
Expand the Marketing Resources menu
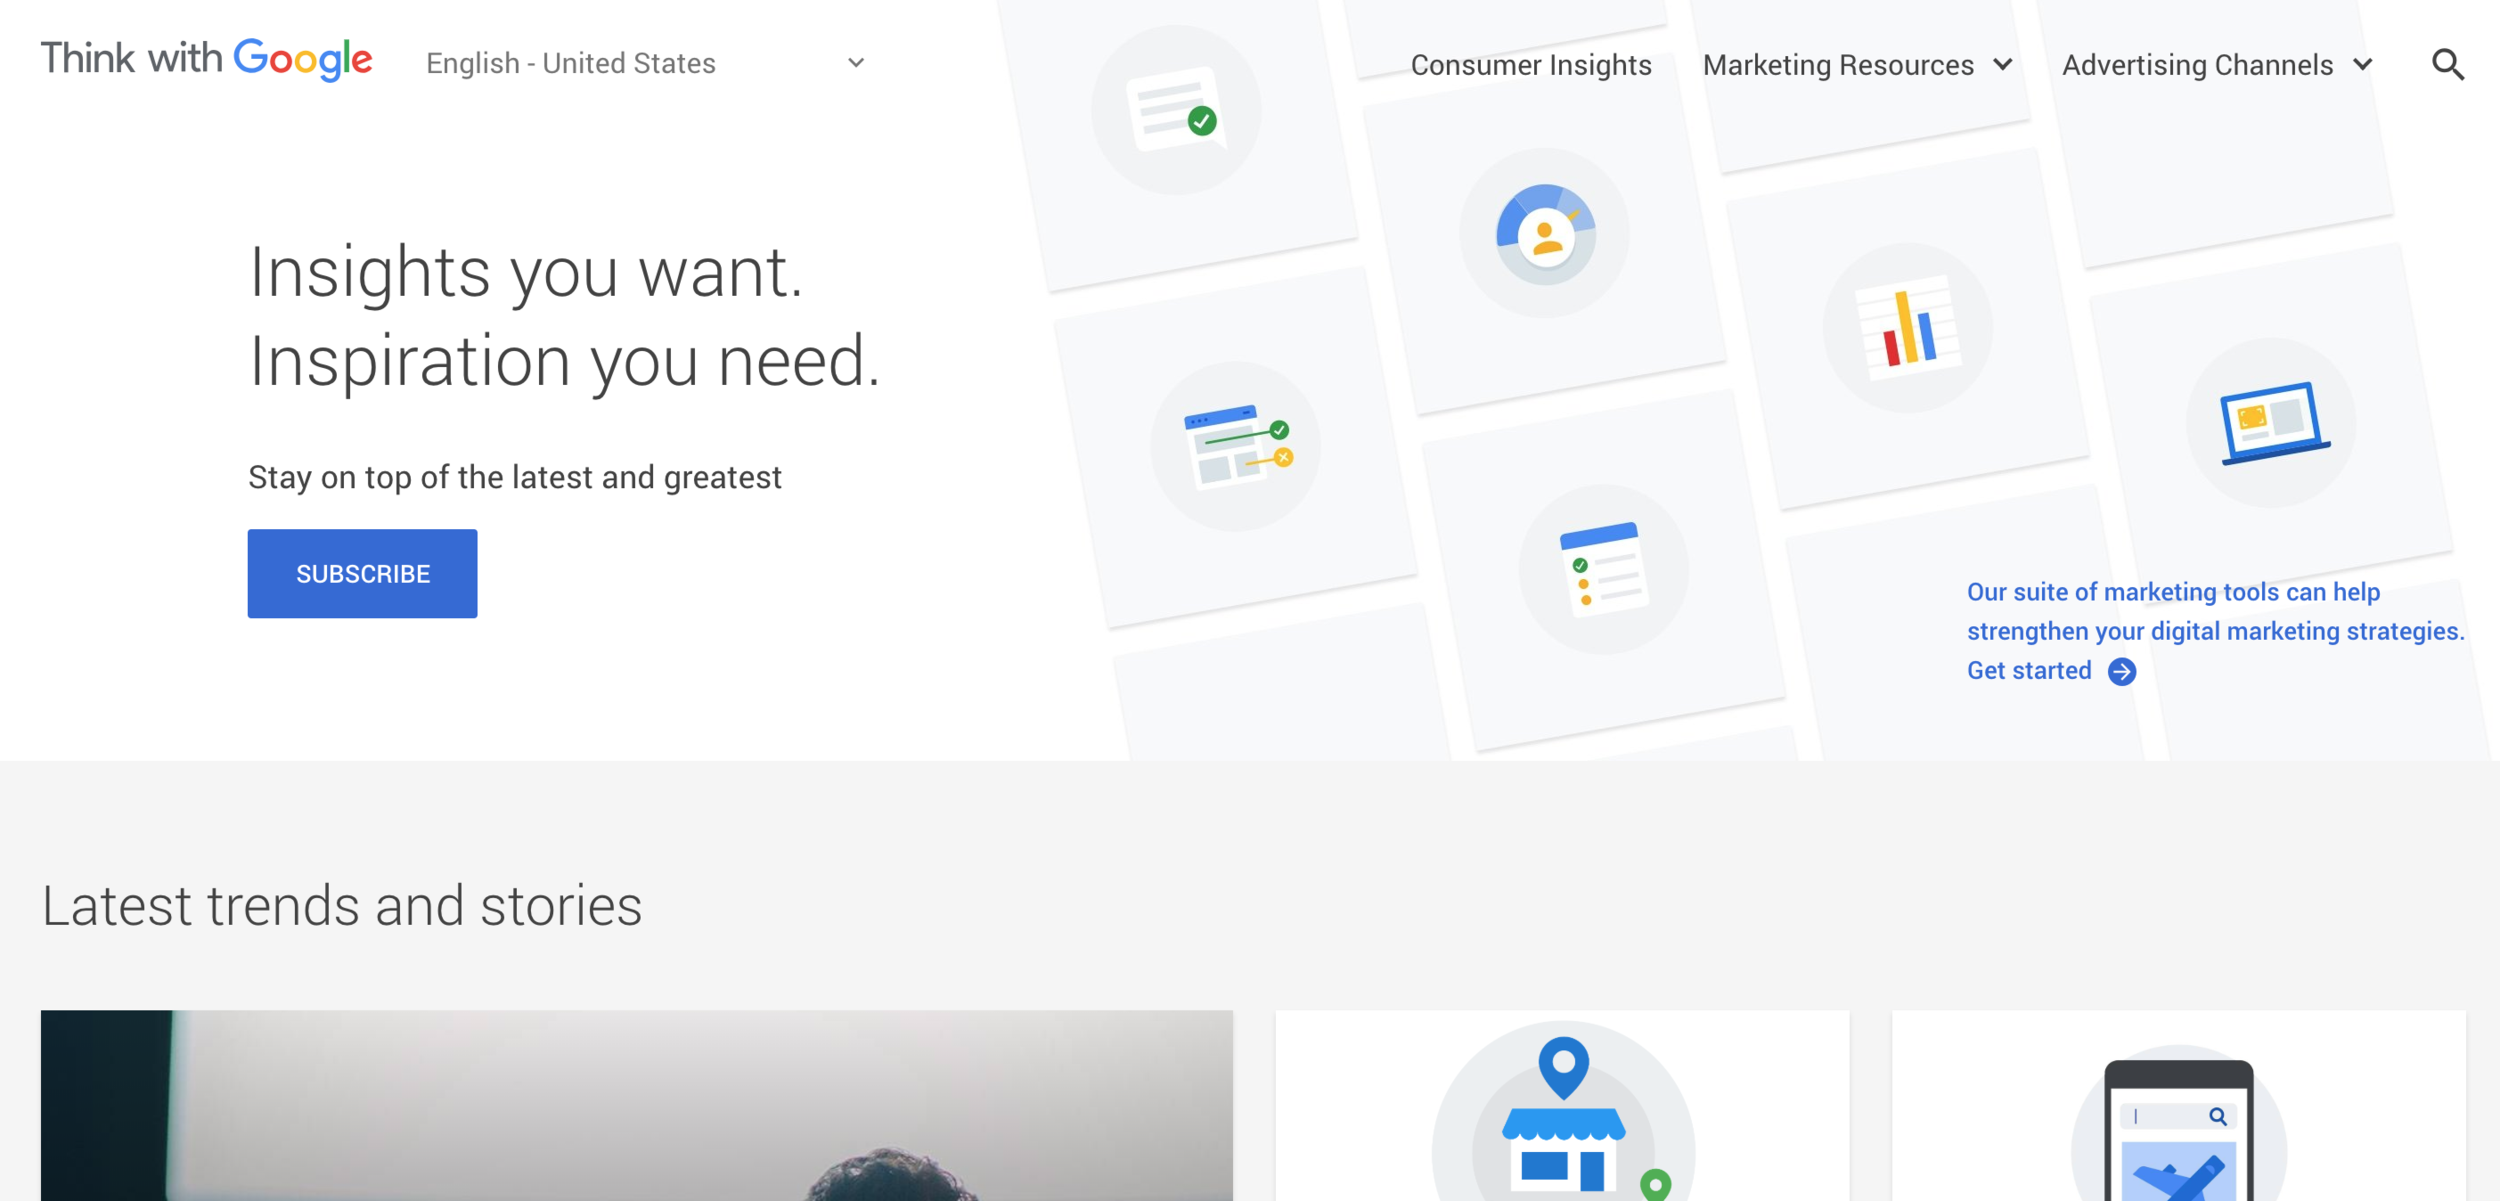pos(1856,65)
